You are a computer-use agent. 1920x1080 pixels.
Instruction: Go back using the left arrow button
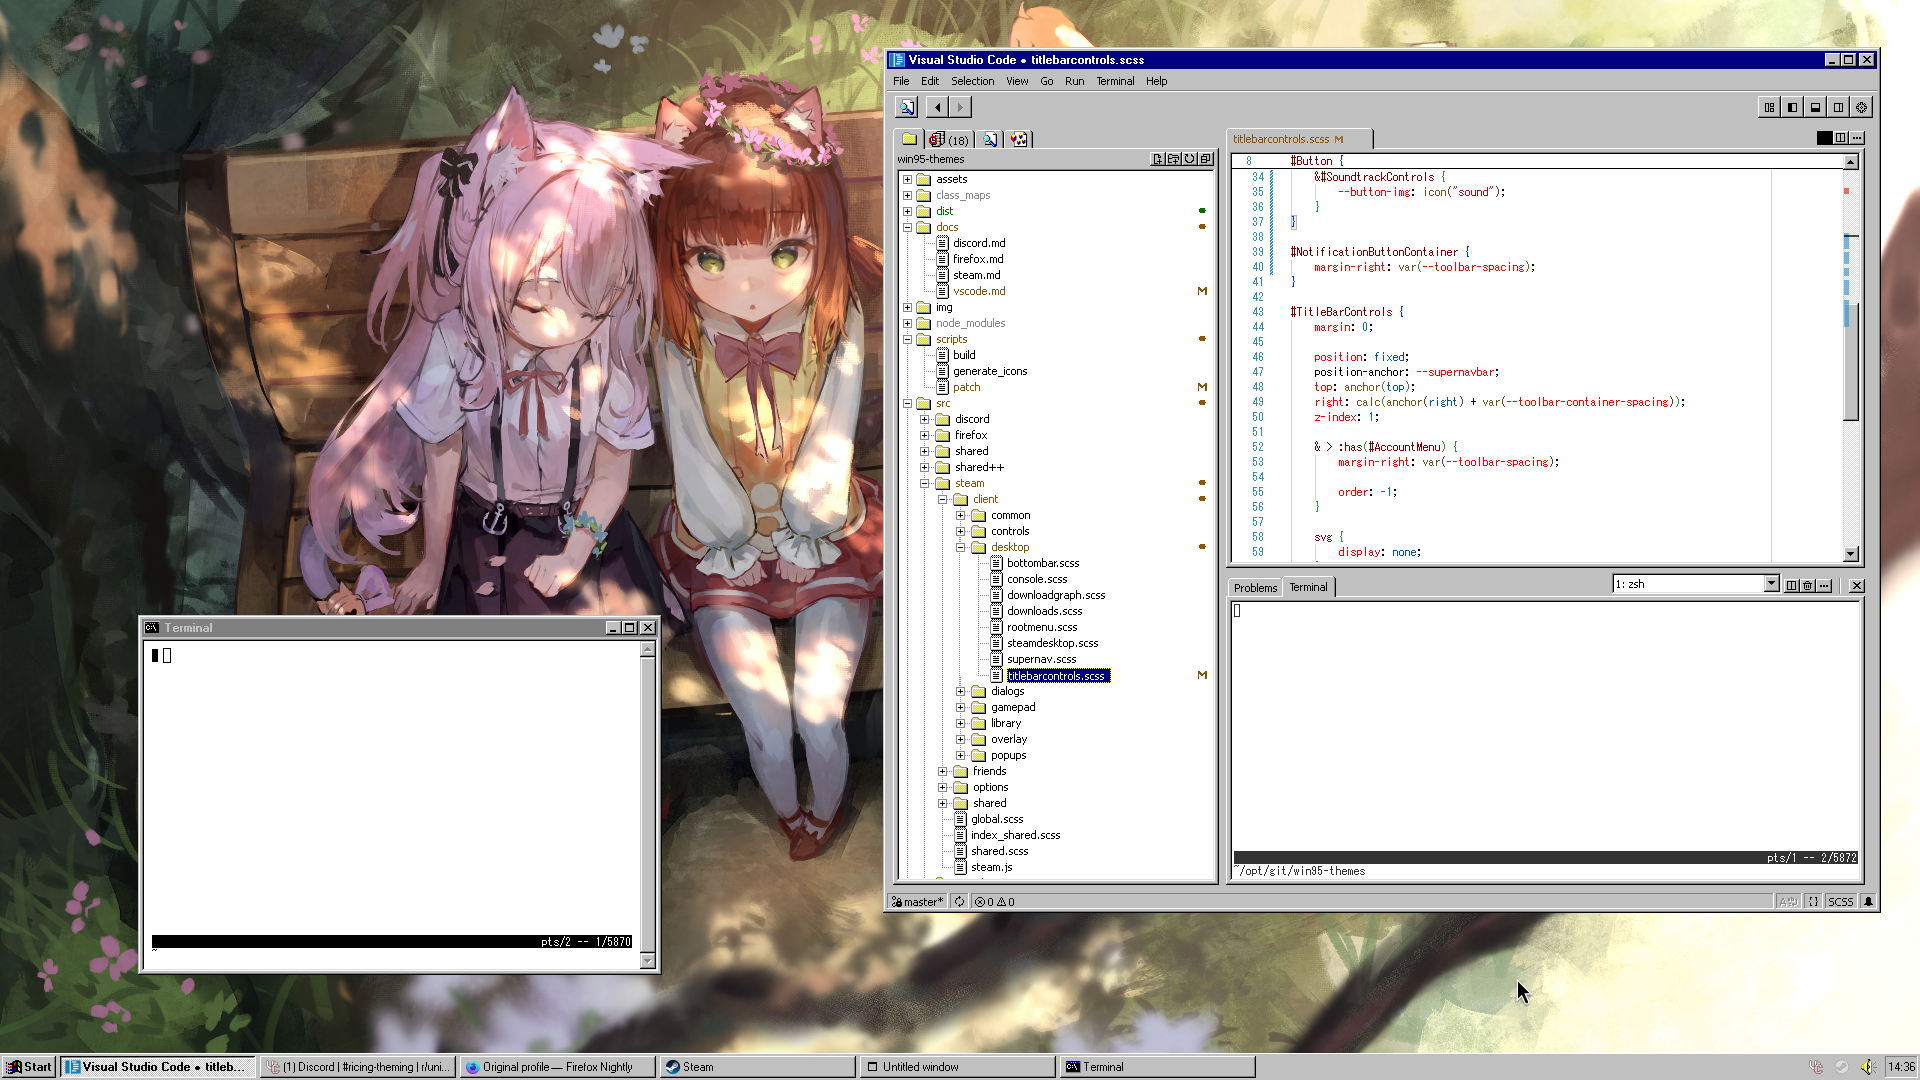tap(937, 107)
